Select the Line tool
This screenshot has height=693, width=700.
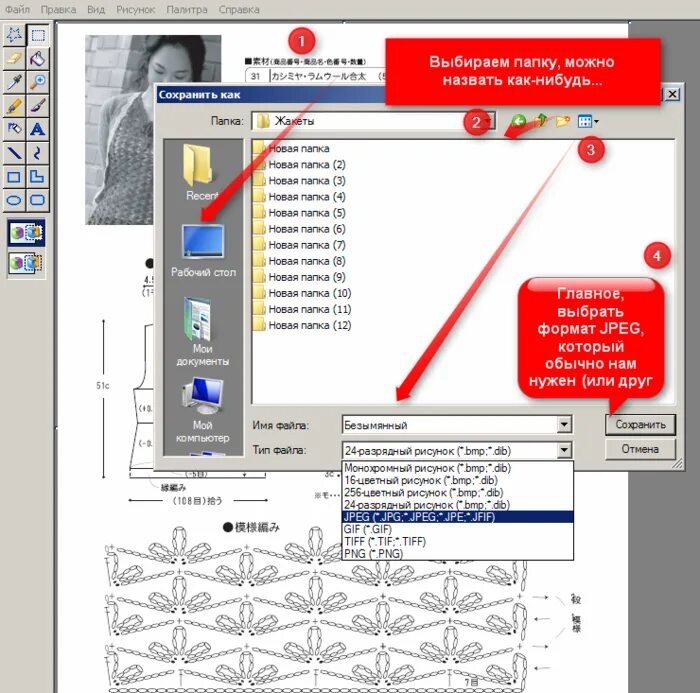tap(14, 153)
